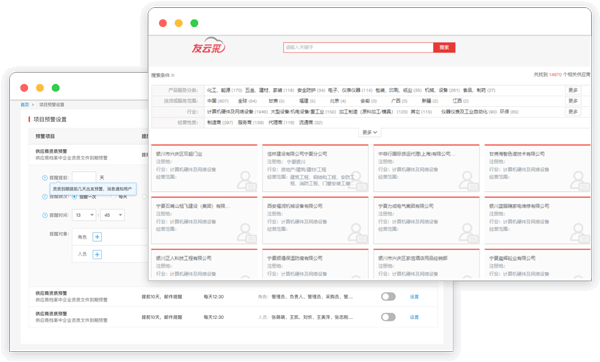Filter business type by 服务商
The height and width of the screenshot is (362, 600).
(251, 122)
